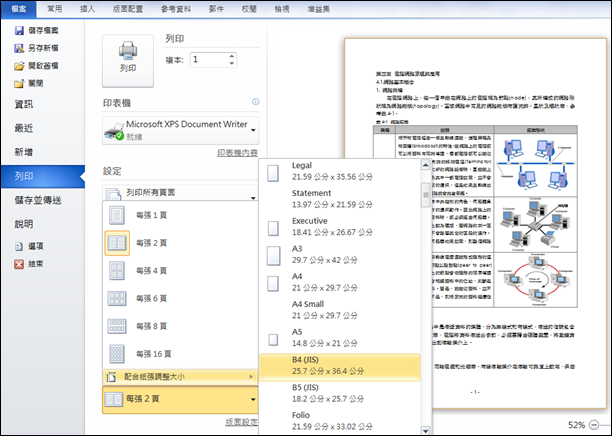Click the 關閉 close file icon
This screenshot has width=612, height=436.
tap(19, 83)
